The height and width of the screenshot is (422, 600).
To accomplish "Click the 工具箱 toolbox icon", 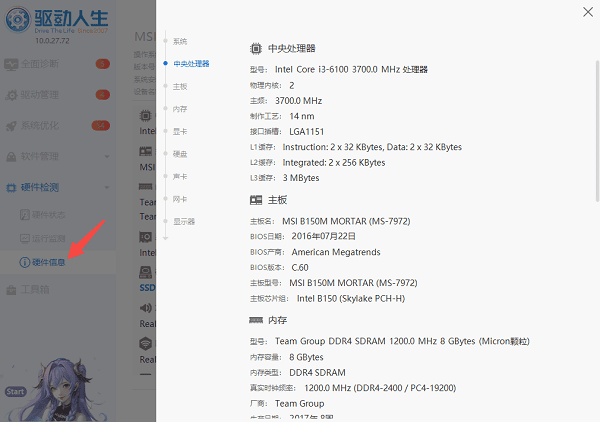I will pyautogui.click(x=11, y=290).
